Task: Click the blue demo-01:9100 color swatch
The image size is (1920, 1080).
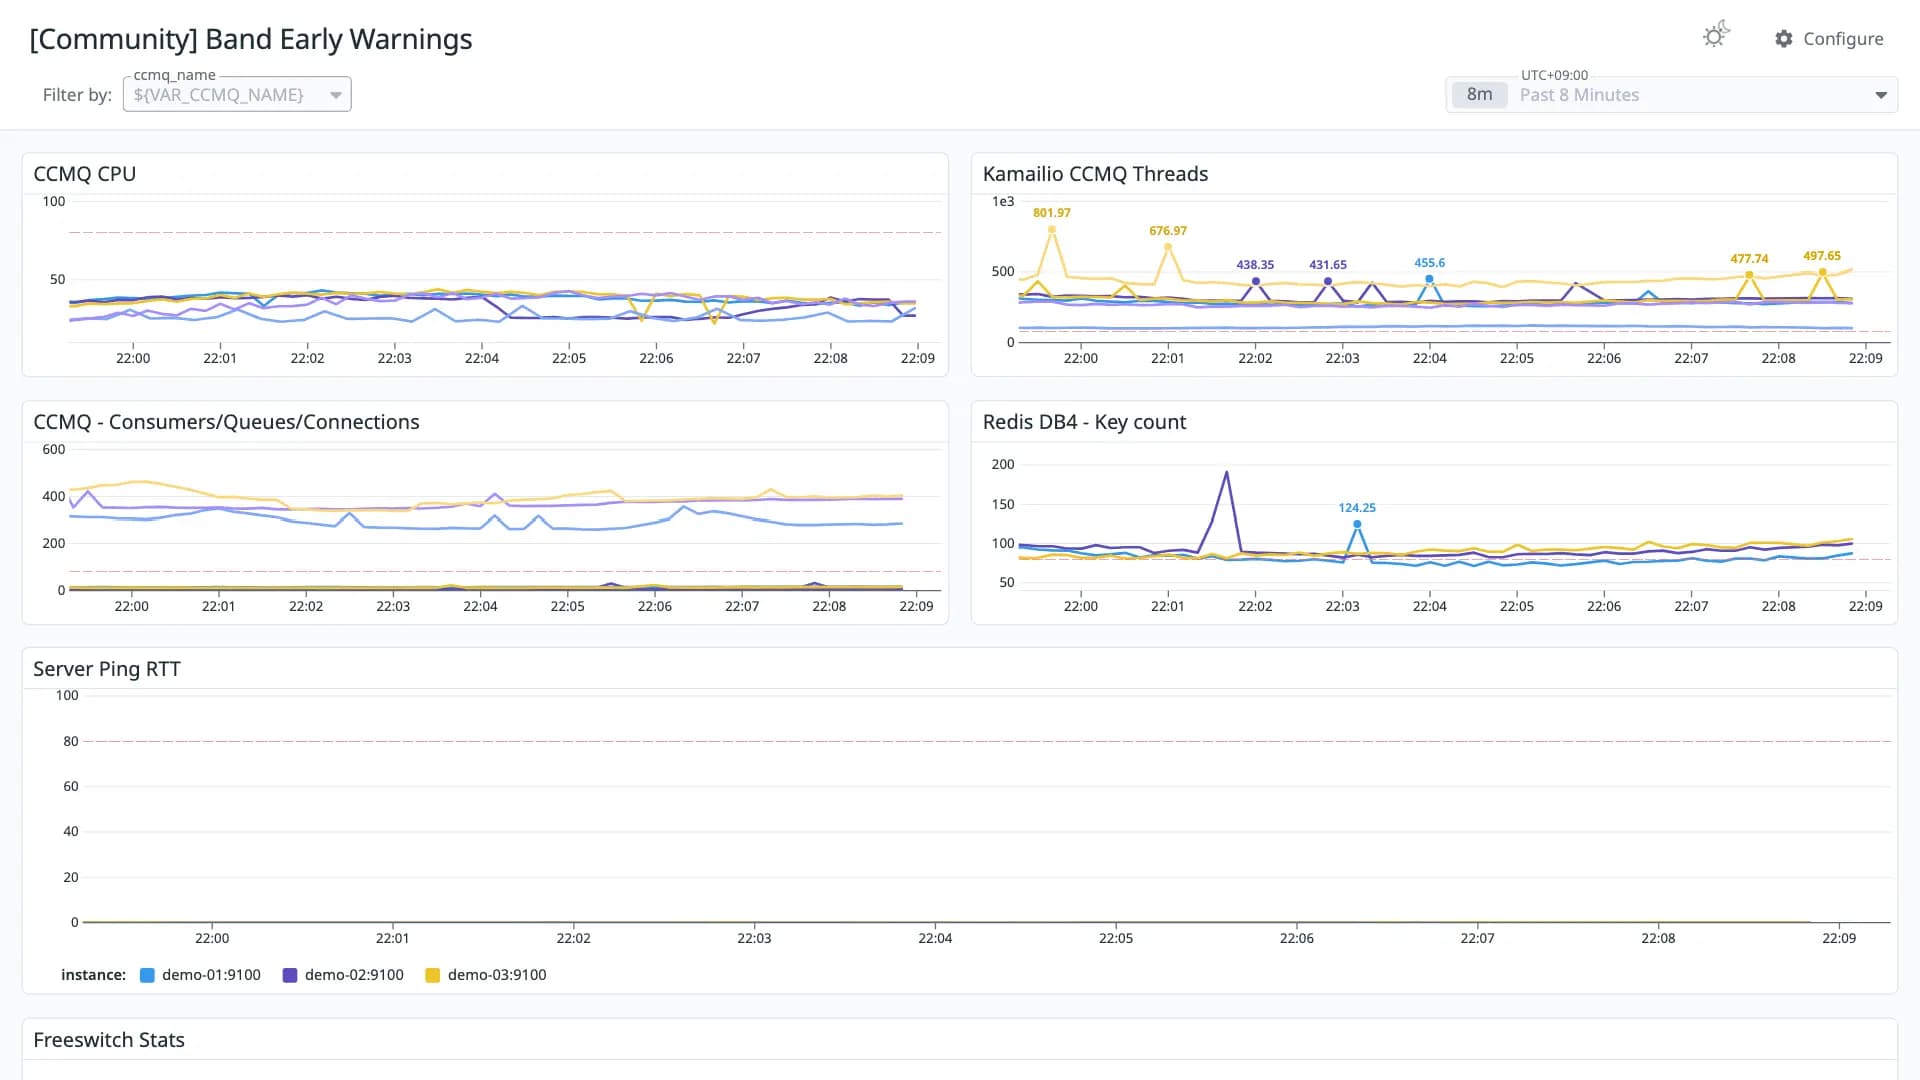Action: tap(147, 975)
